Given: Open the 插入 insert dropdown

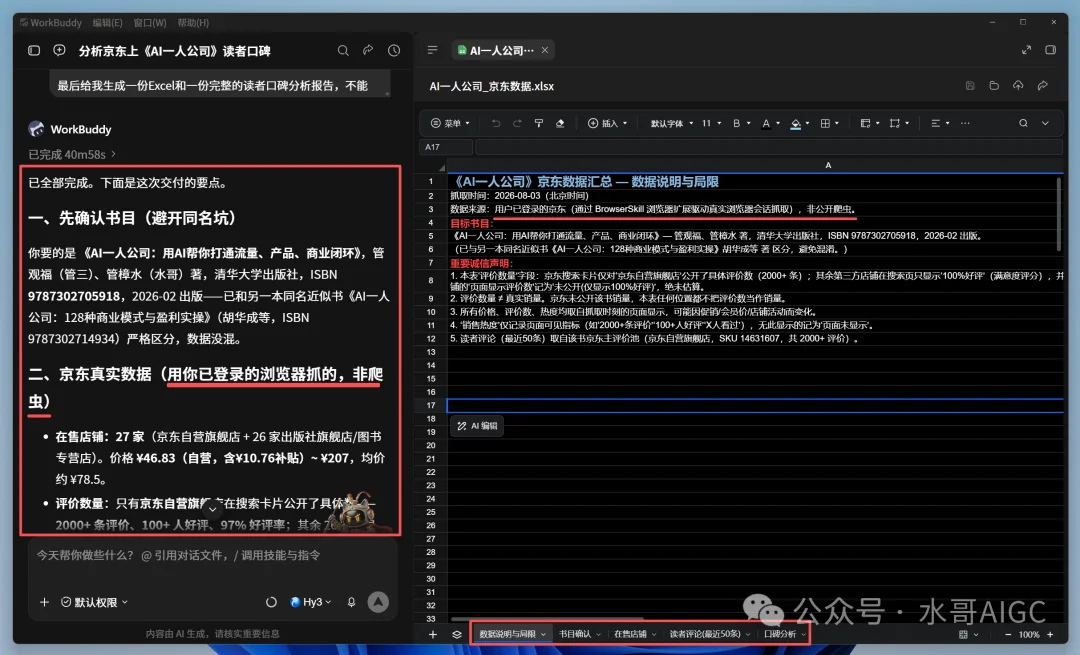Looking at the screenshot, I should click(608, 123).
